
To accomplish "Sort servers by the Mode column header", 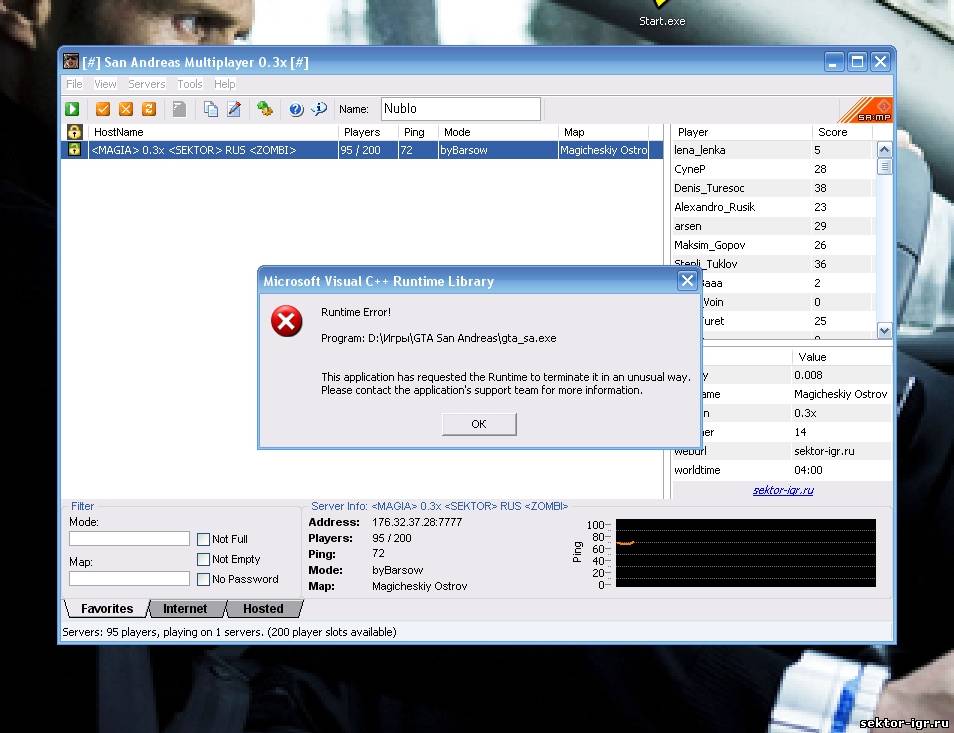I will [498, 132].
